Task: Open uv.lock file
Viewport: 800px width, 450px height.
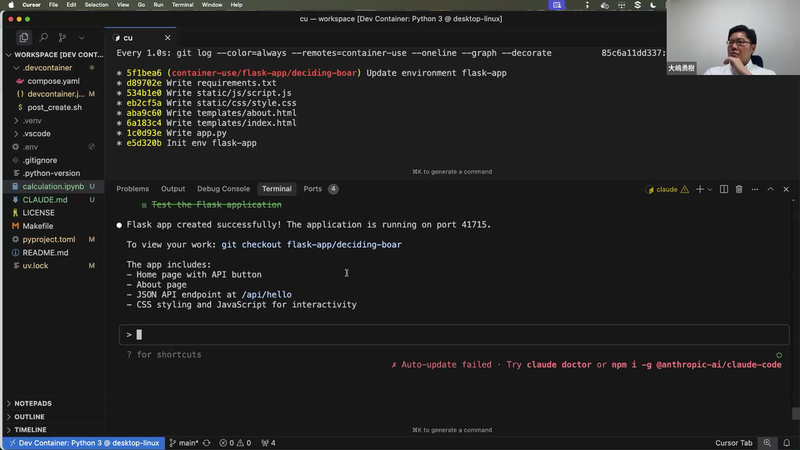Action: pyautogui.click(x=35, y=266)
